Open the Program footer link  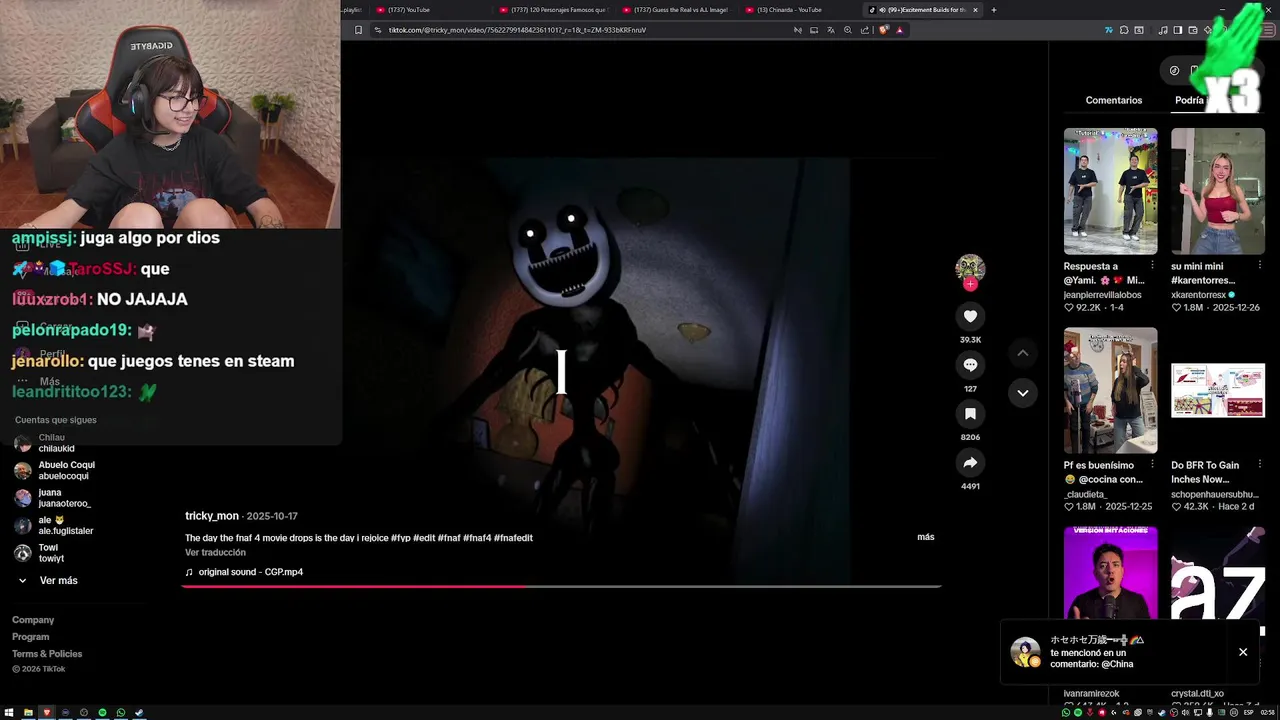point(30,637)
